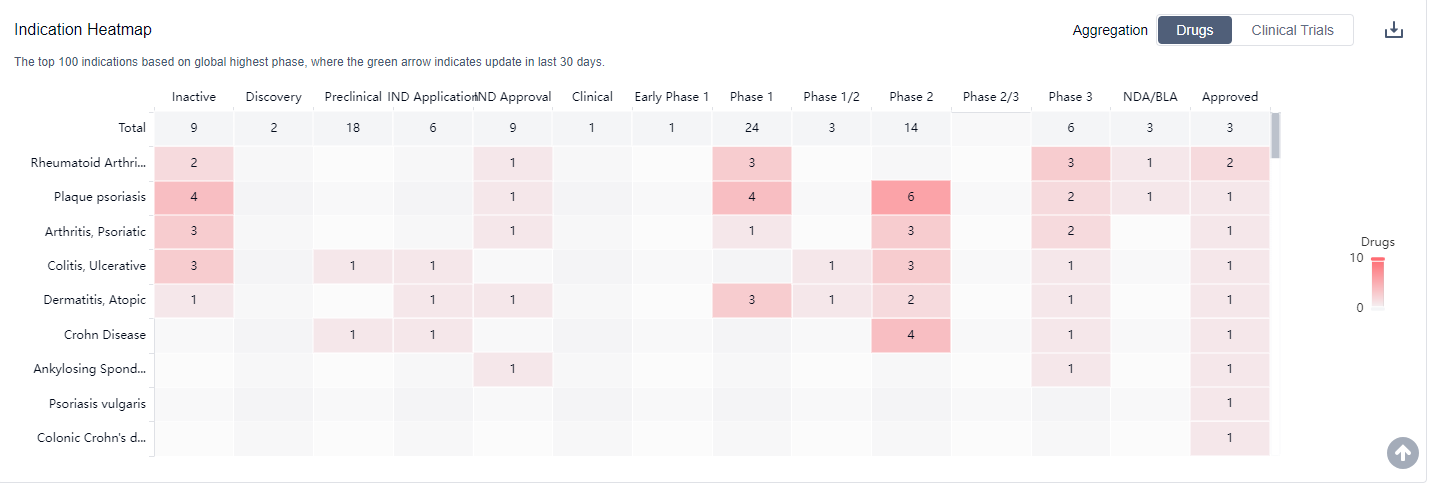
Task: Click the Total Phase 1 cell showing 24
Action: coord(751,128)
